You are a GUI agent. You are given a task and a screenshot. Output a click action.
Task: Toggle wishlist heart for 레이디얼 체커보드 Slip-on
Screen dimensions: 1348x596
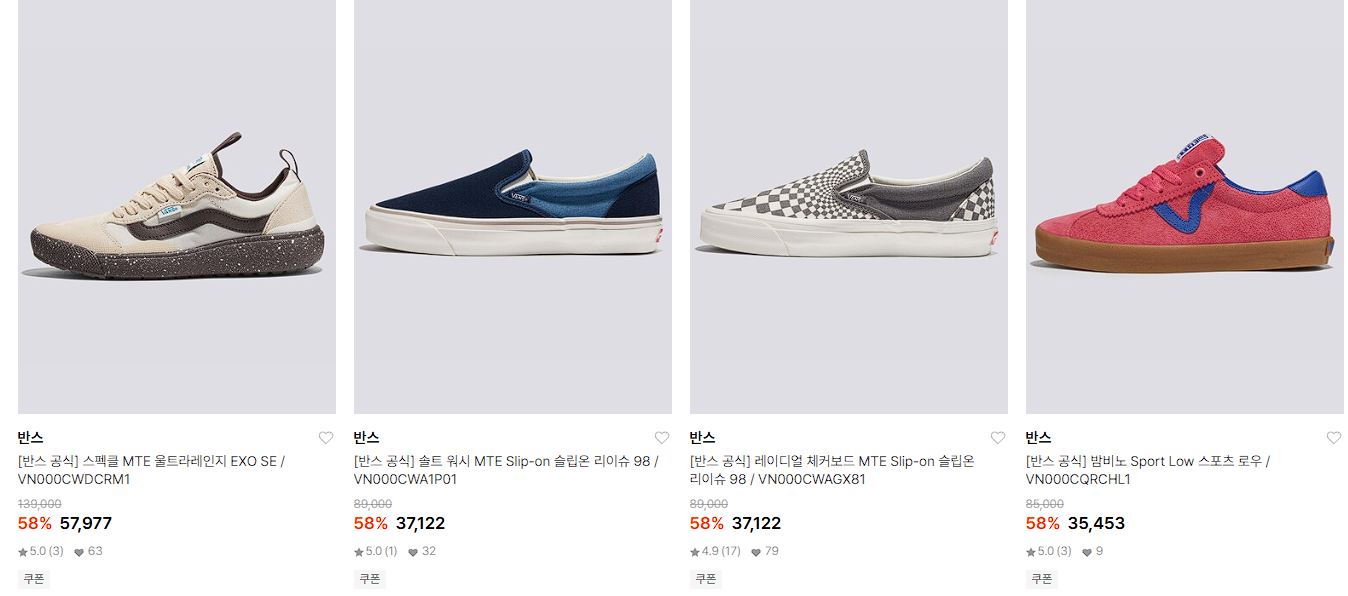(x=998, y=438)
